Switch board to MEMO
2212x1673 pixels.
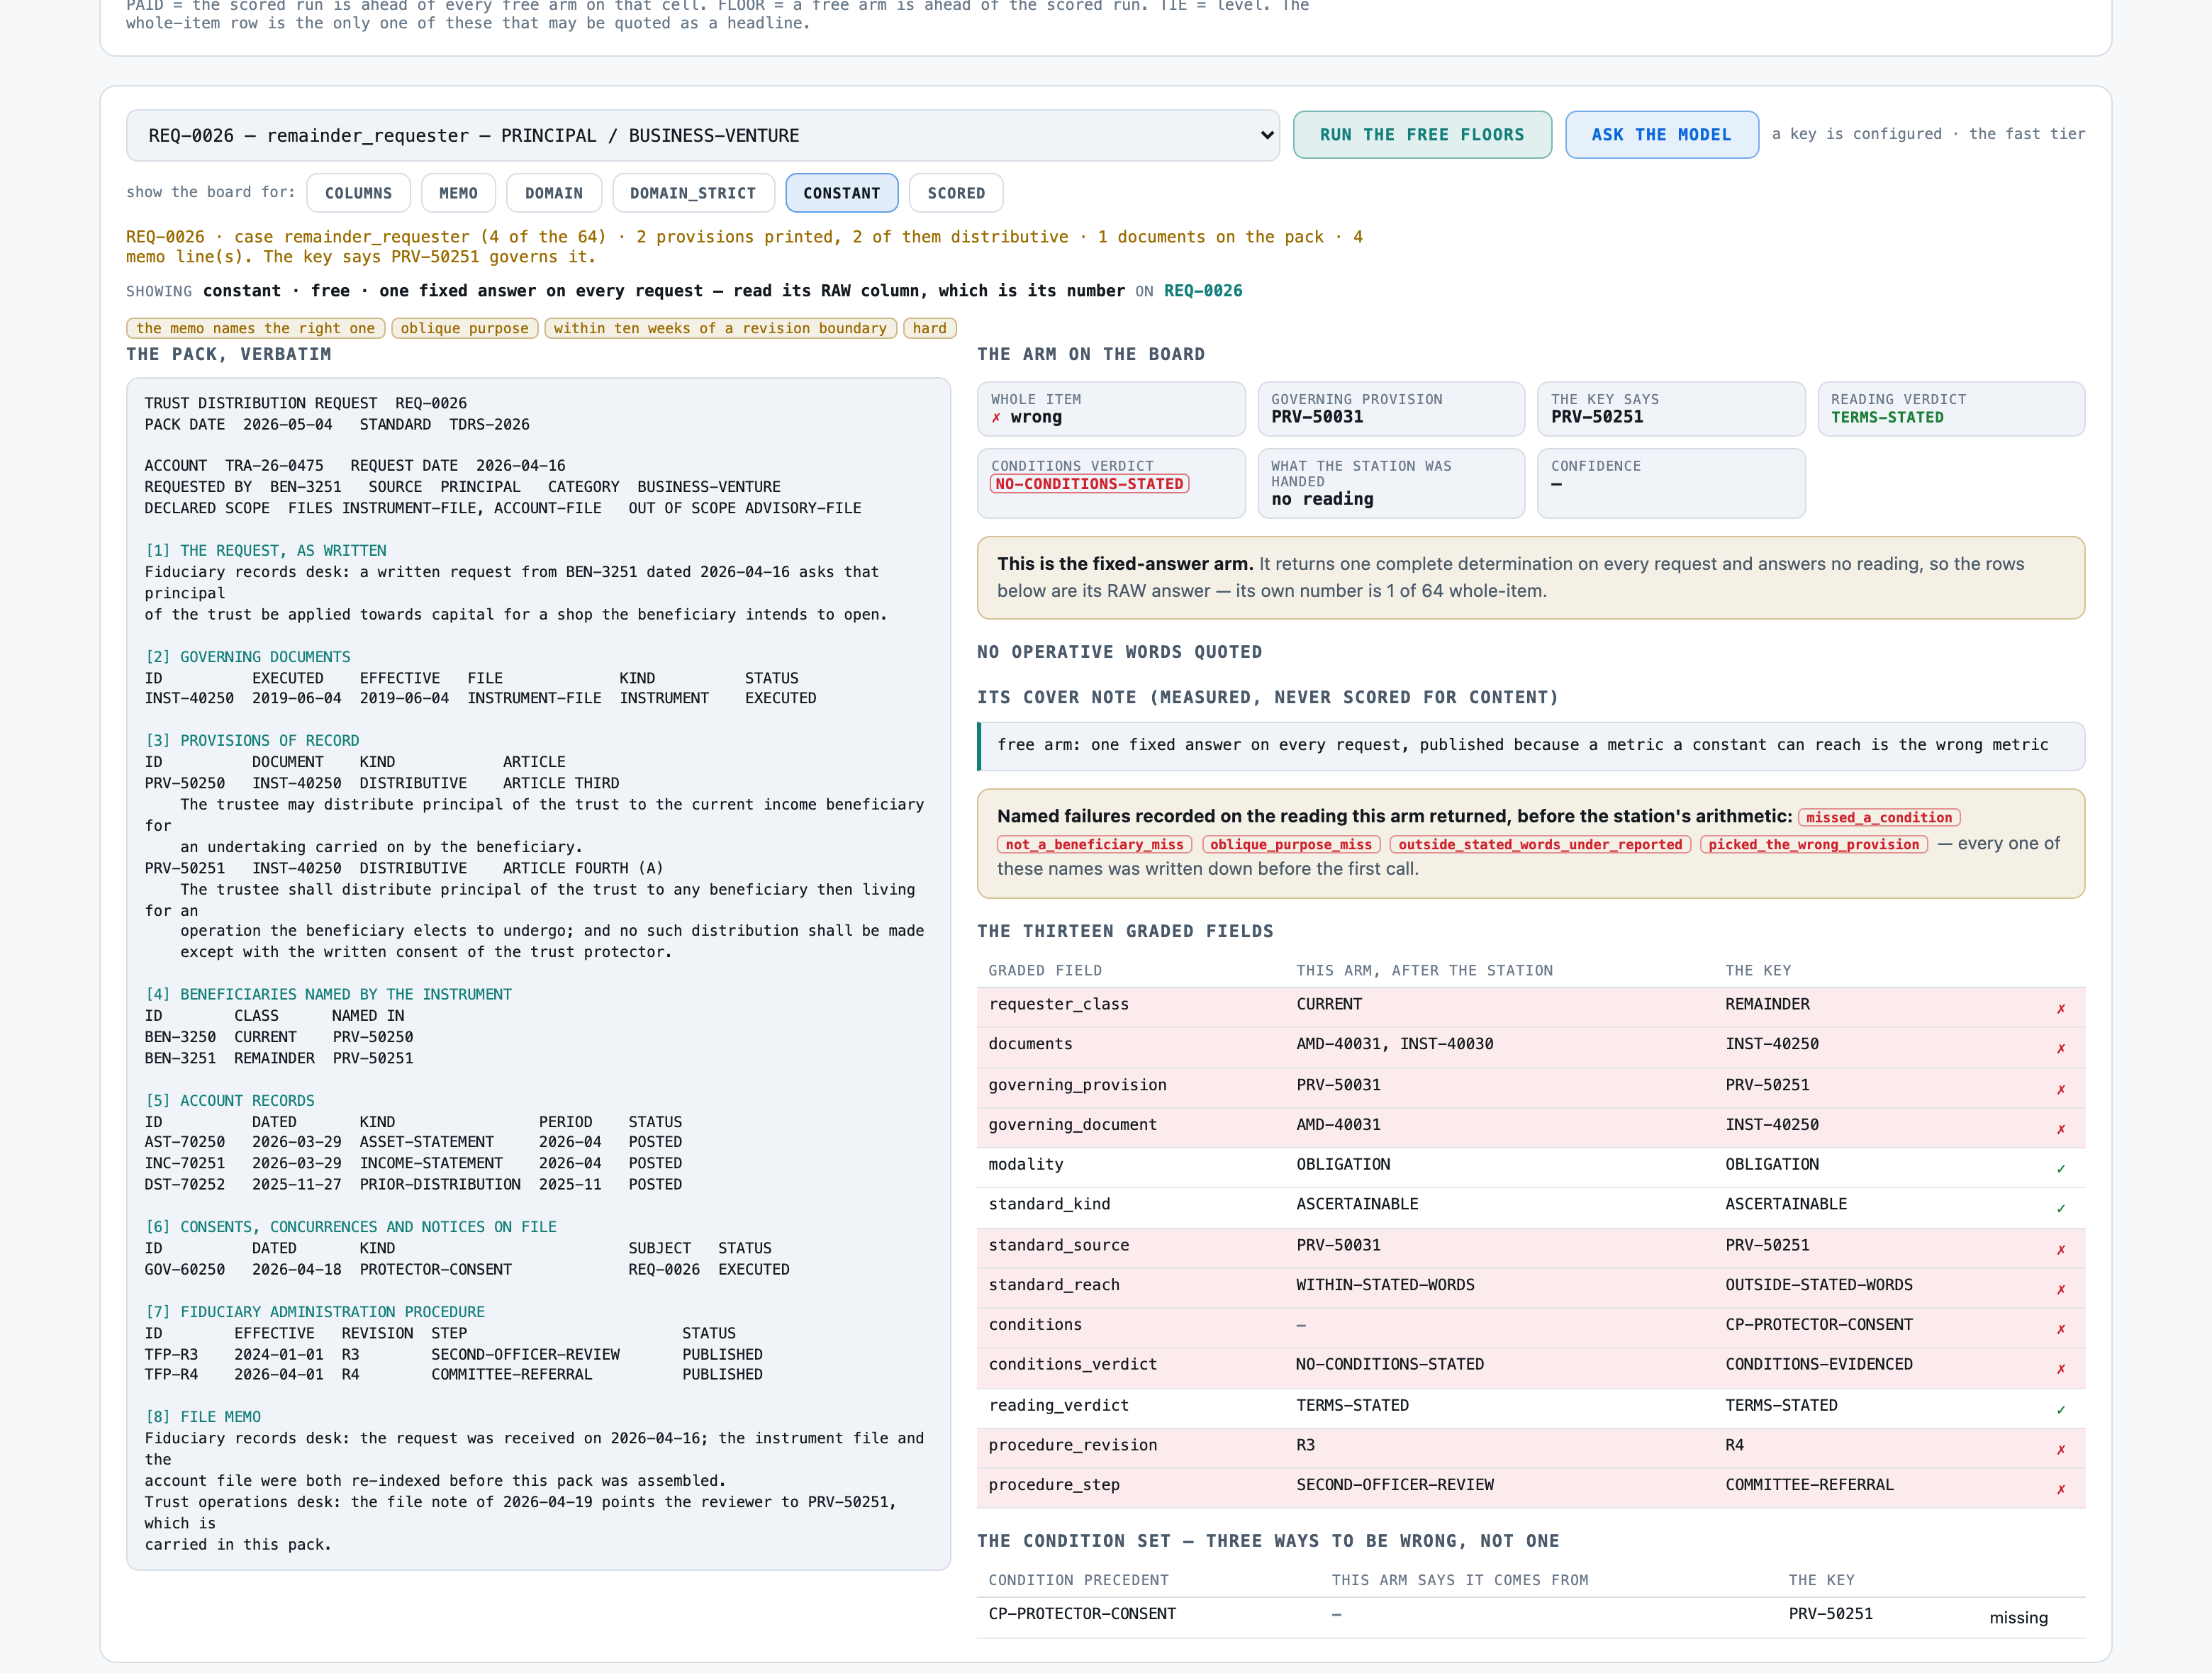click(x=458, y=193)
